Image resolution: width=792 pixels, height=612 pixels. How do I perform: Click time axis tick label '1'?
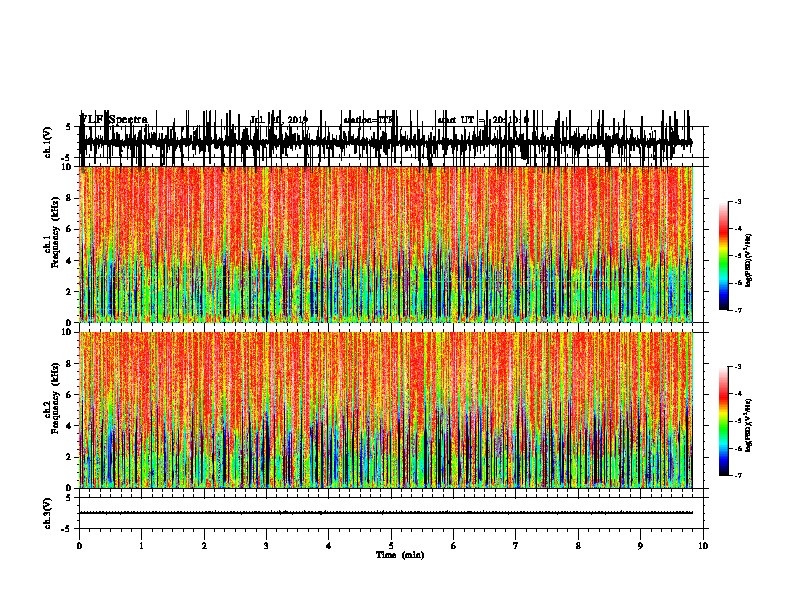click(x=141, y=546)
